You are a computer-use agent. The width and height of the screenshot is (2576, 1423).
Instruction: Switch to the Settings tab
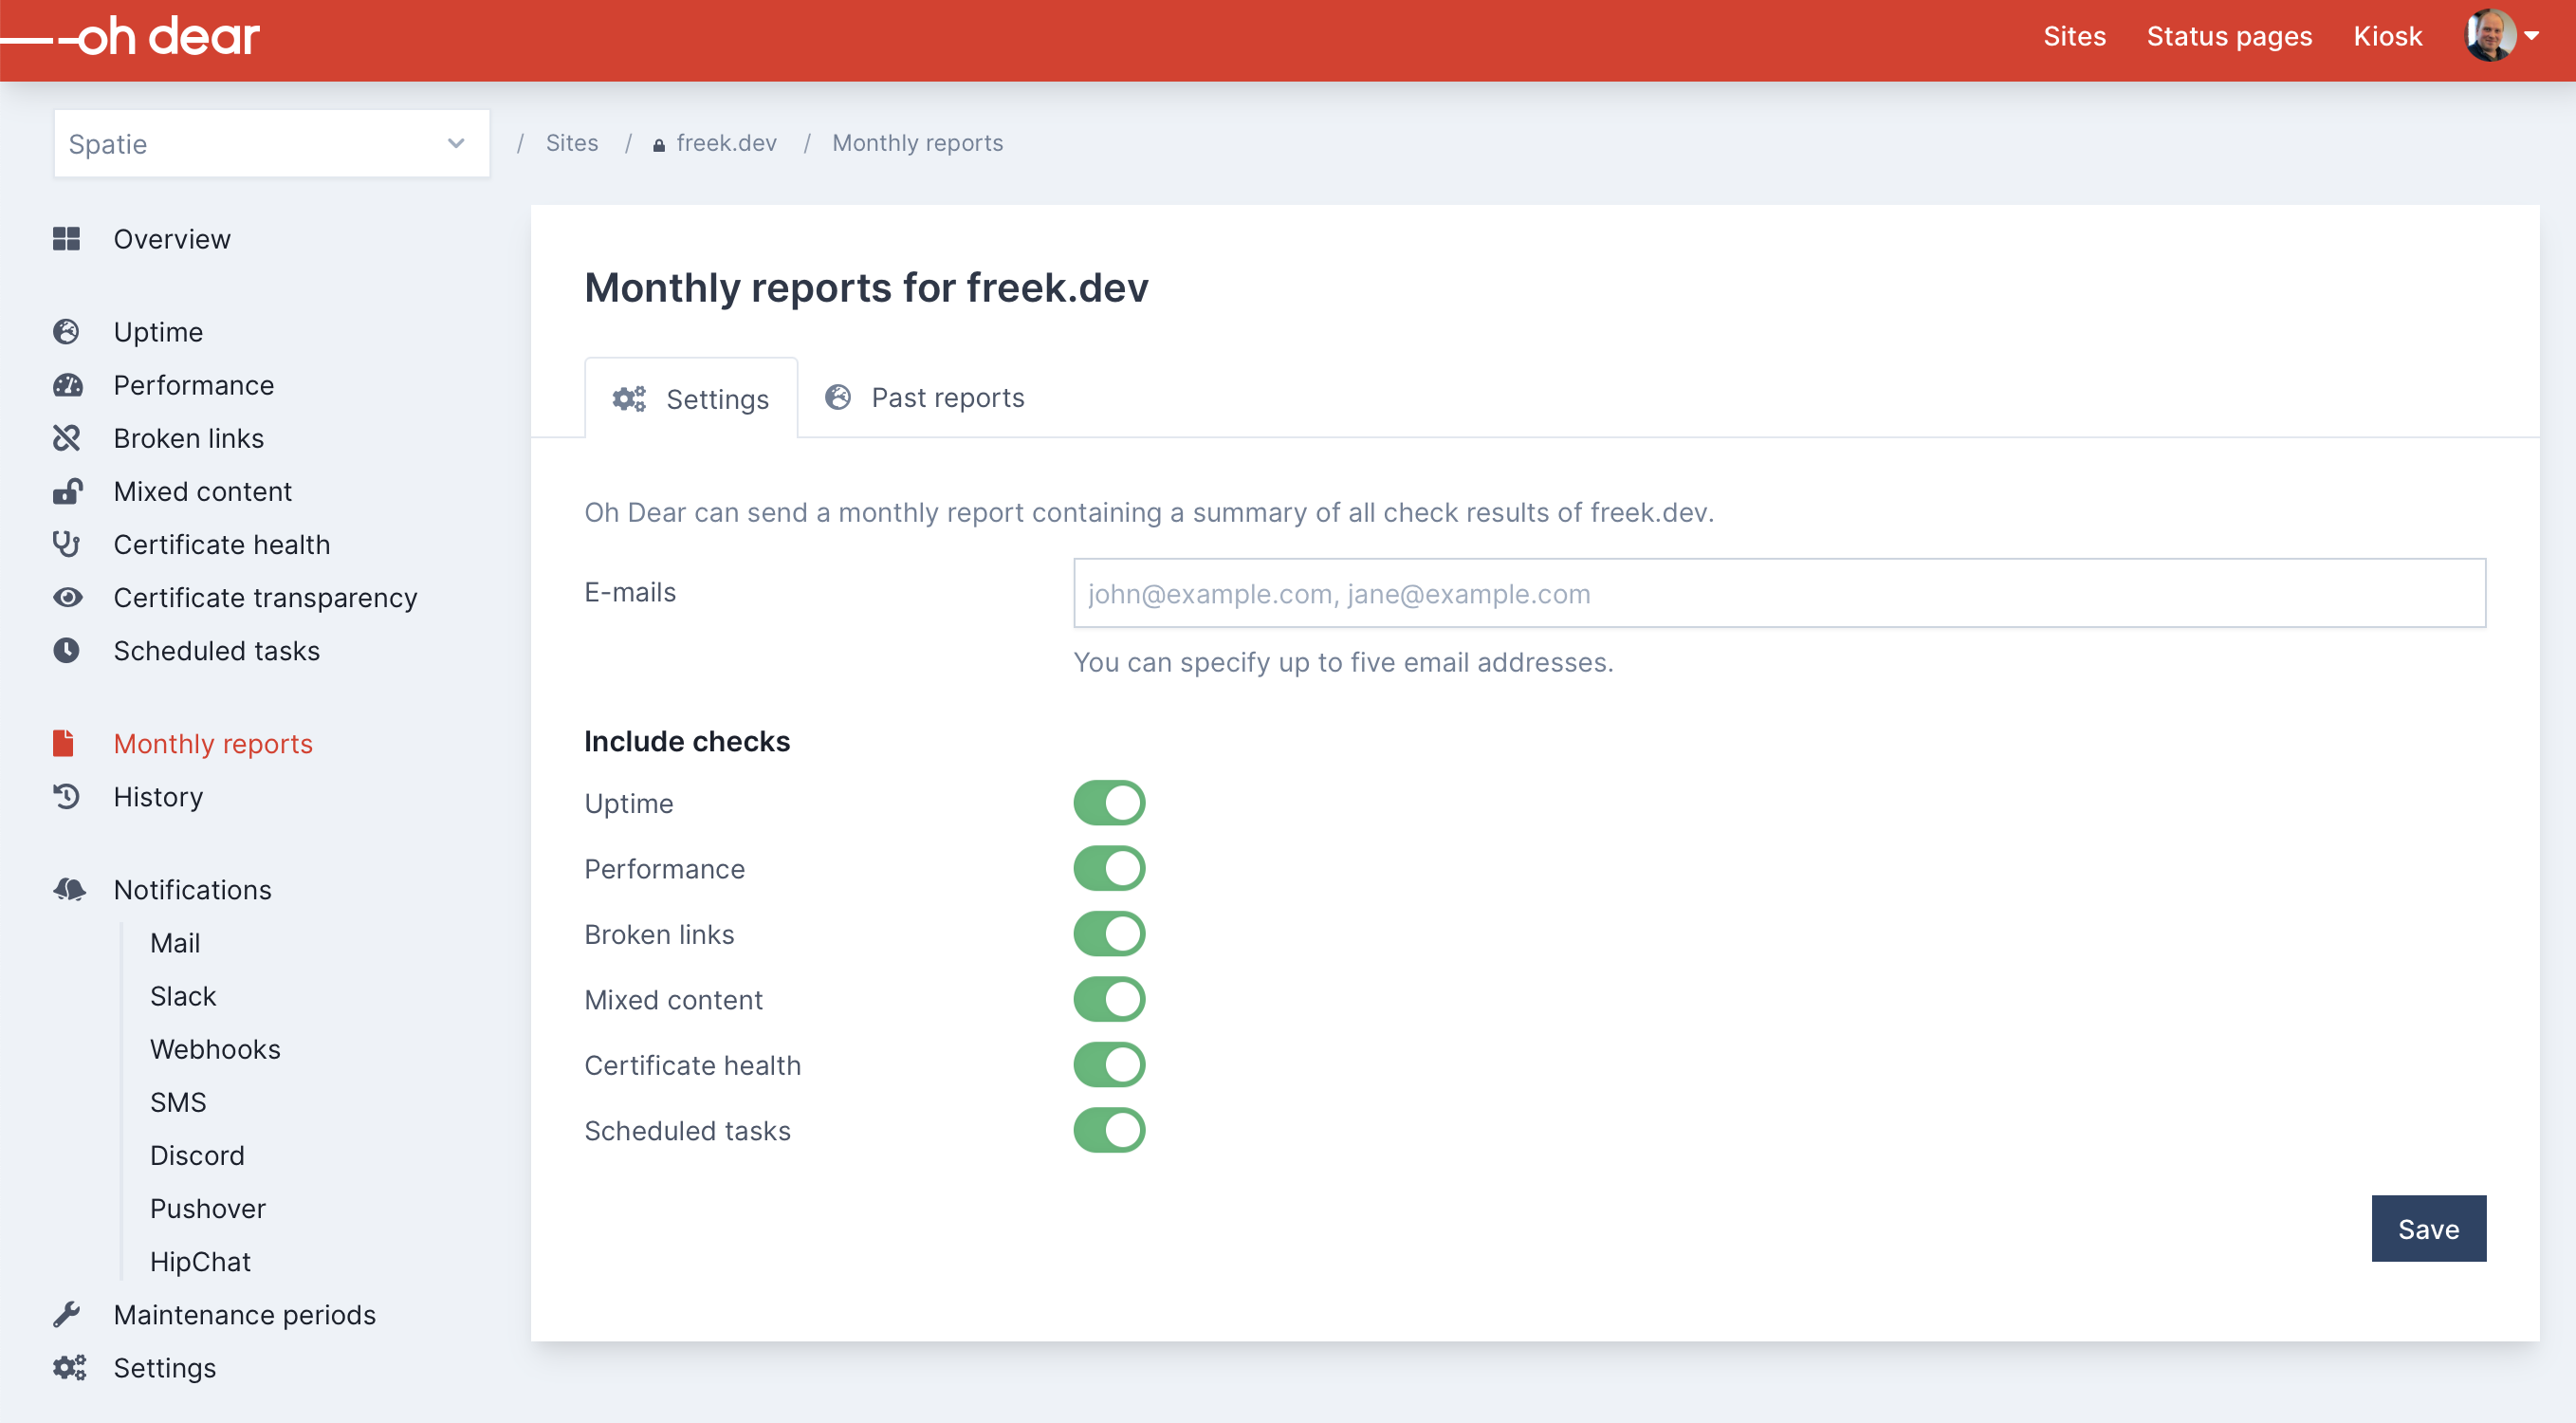pyautogui.click(x=691, y=399)
